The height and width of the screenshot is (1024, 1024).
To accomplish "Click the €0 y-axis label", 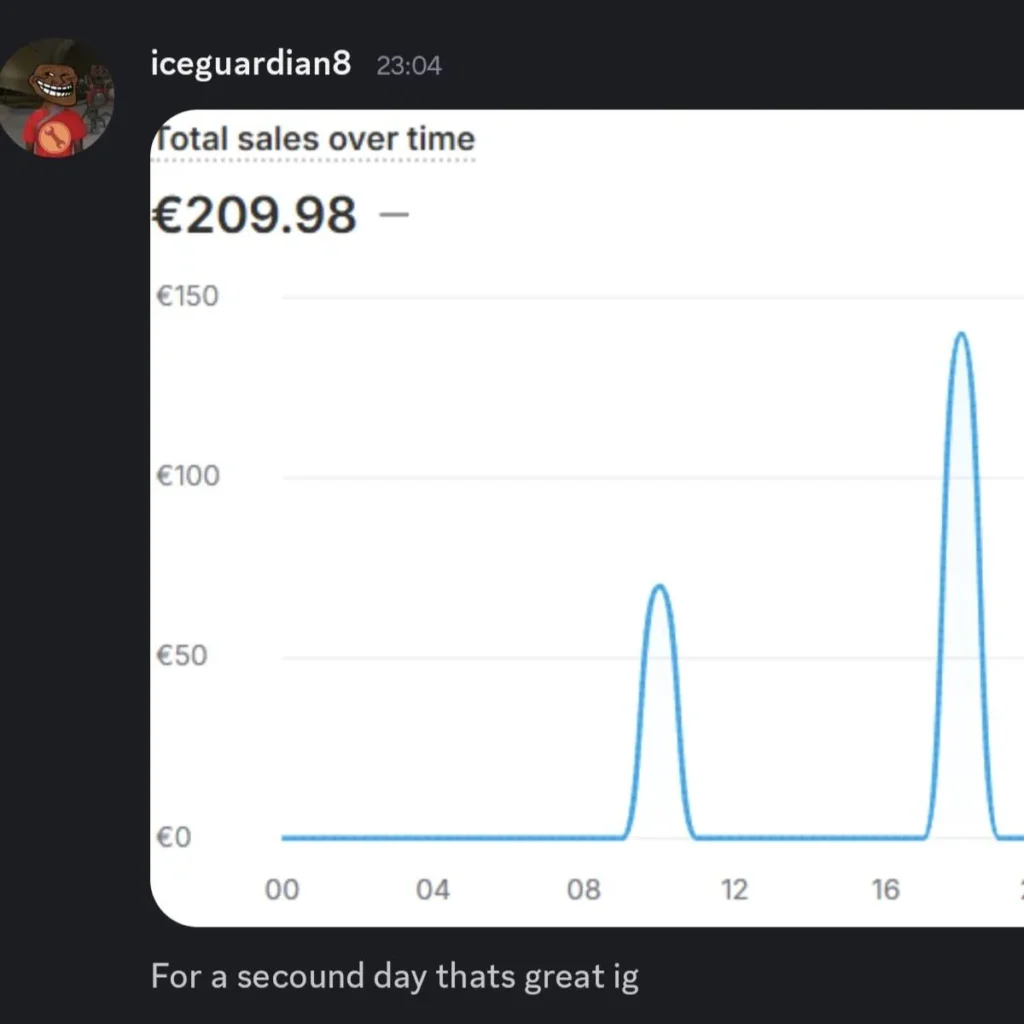I will (174, 837).
